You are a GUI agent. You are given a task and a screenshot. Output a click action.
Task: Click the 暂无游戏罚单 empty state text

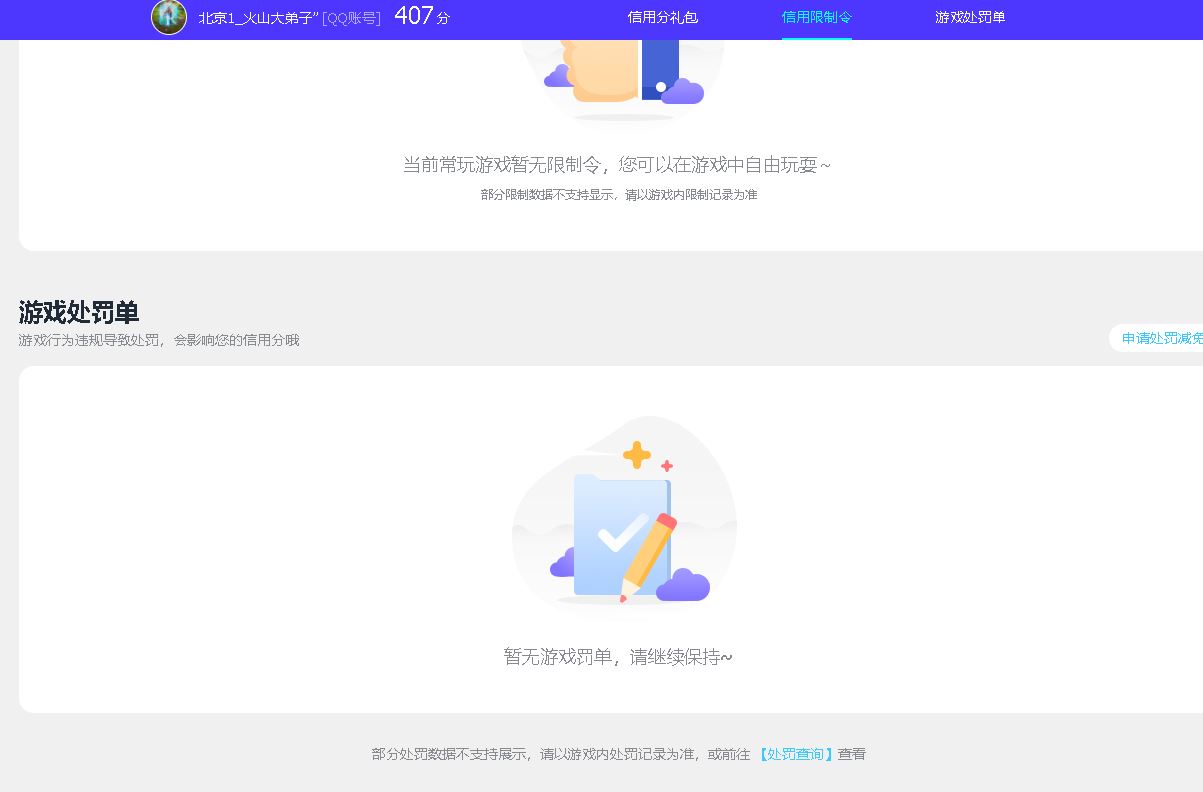point(616,656)
